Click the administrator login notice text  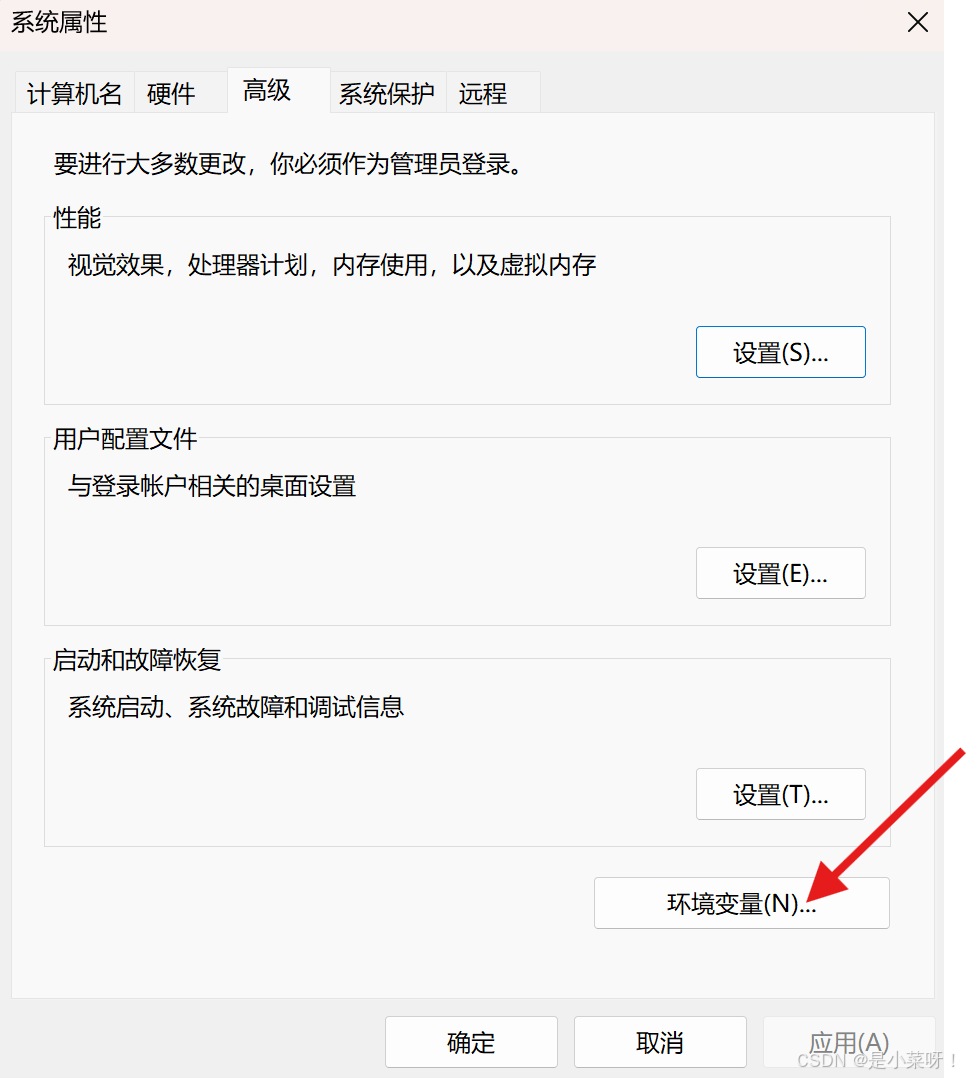(x=289, y=164)
